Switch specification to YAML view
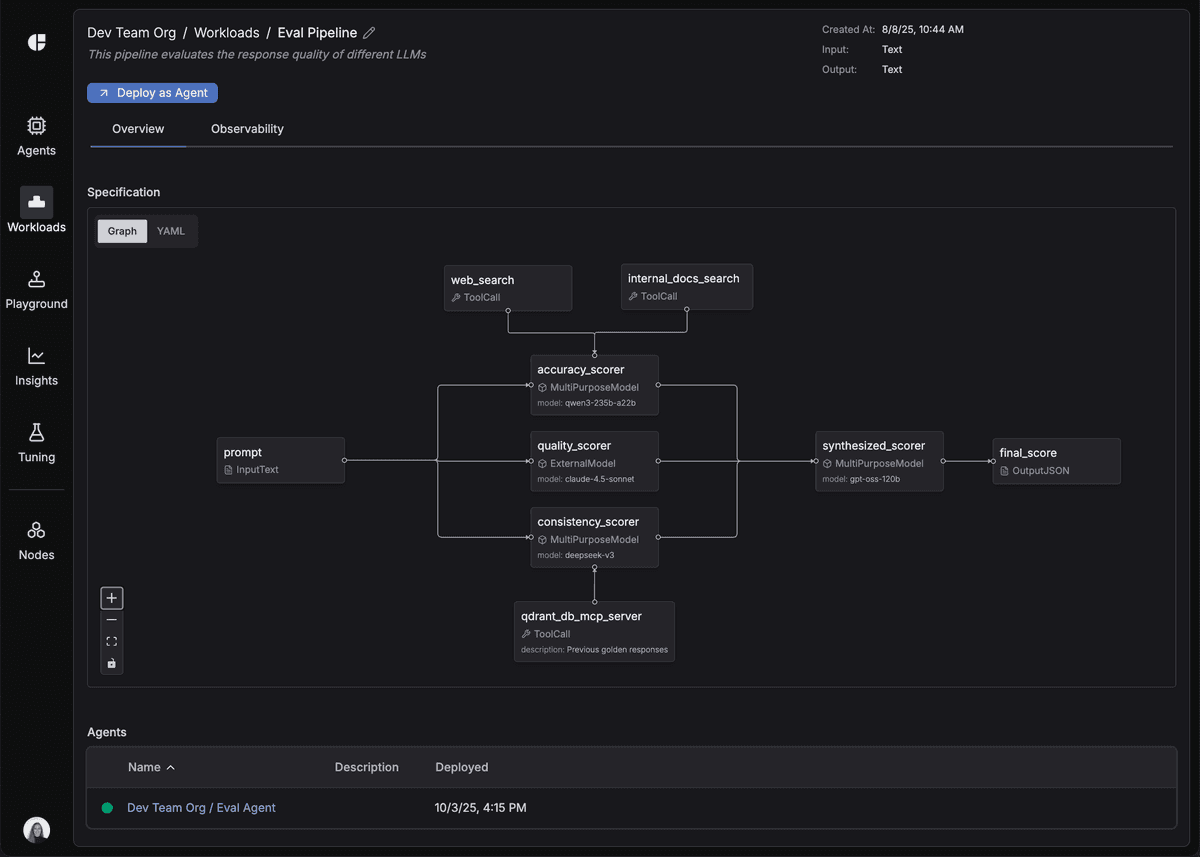Image resolution: width=1200 pixels, height=857 pixels. pos(171,230)
